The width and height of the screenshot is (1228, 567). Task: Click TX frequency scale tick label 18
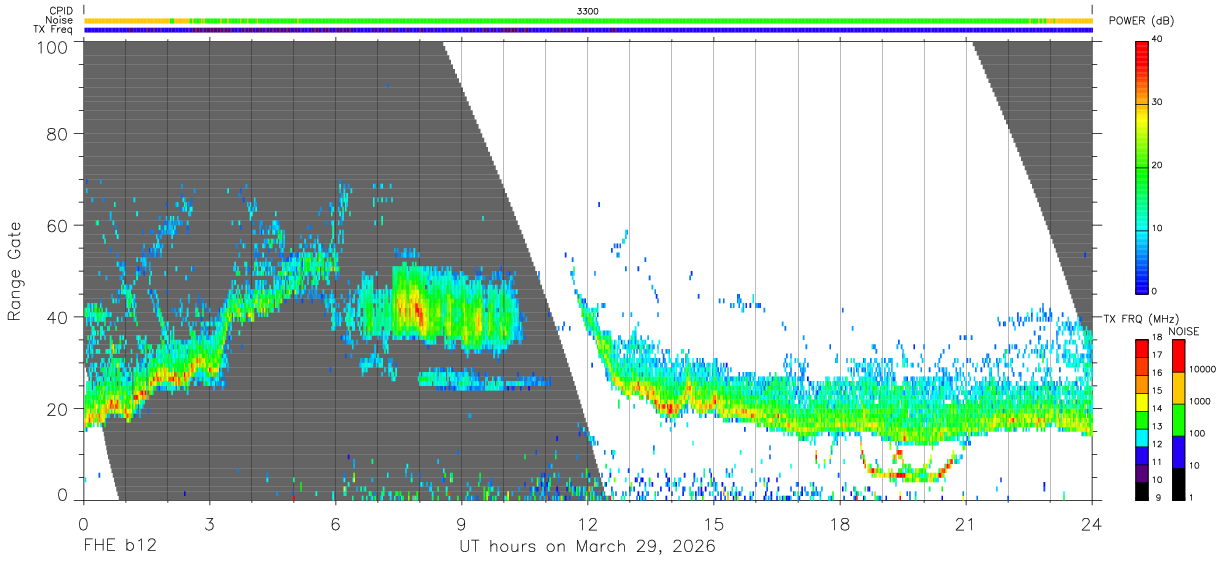click(1157, 337)
